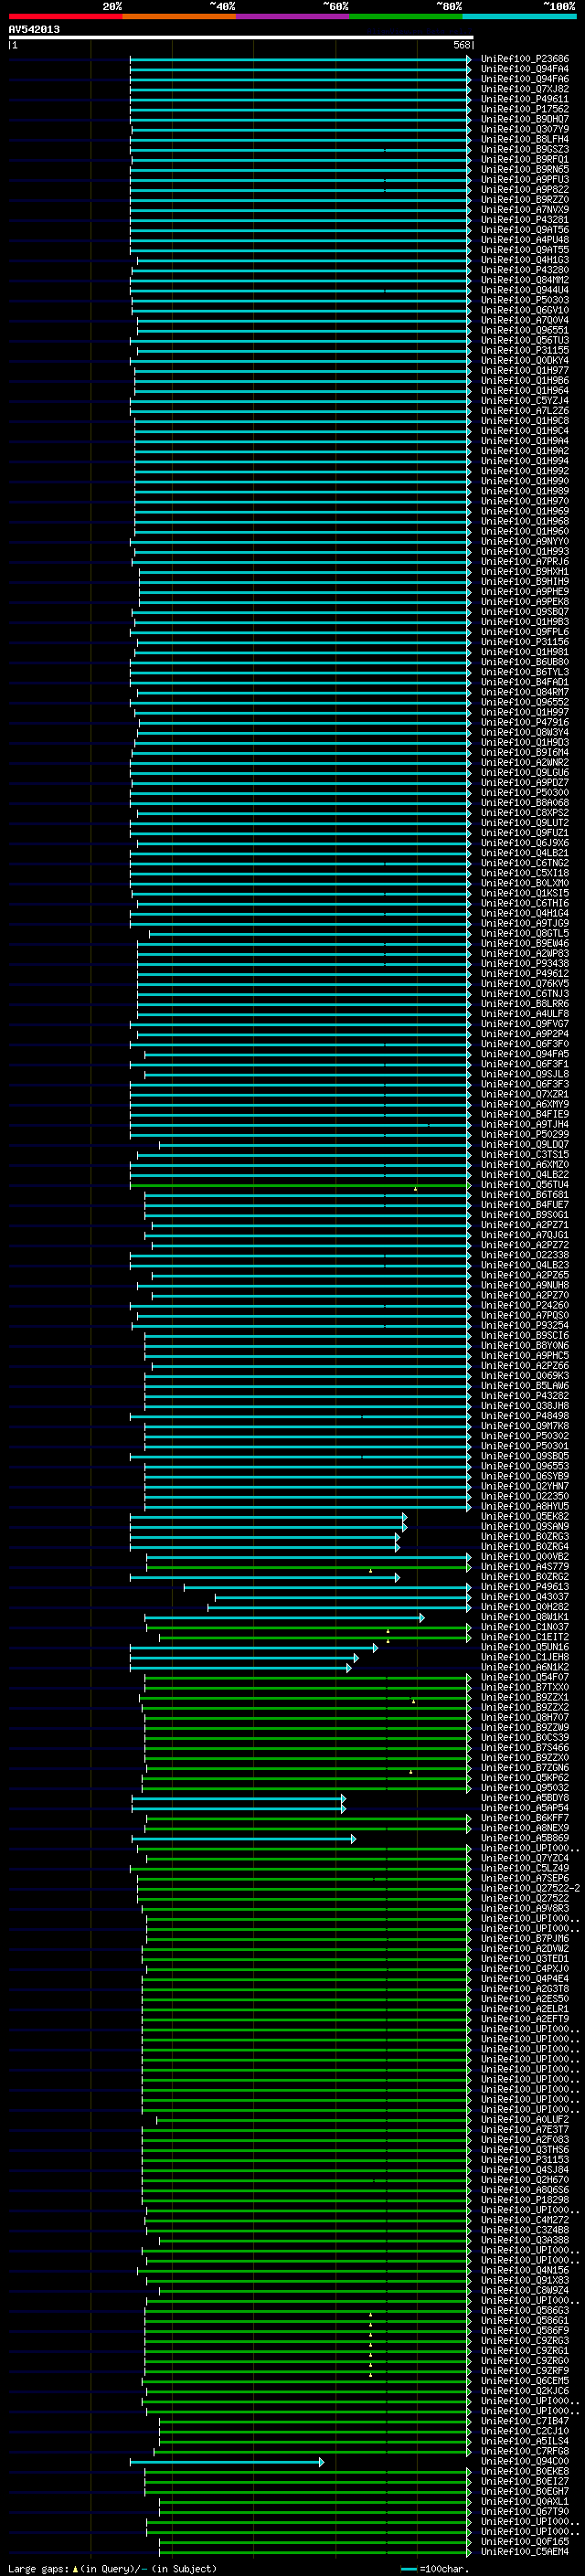The image size is (585, 2576).
Task: Click the red 20% identity legend color bar
Action: (x=65, y=16)
